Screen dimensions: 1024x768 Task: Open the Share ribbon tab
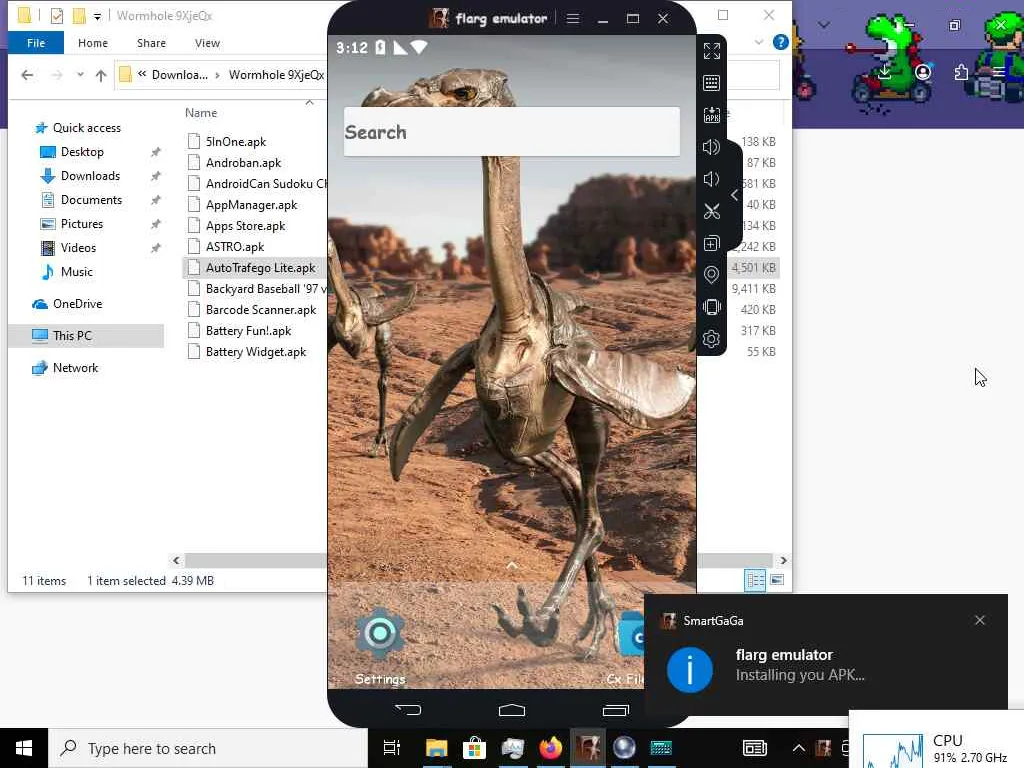tap(151, 43)
